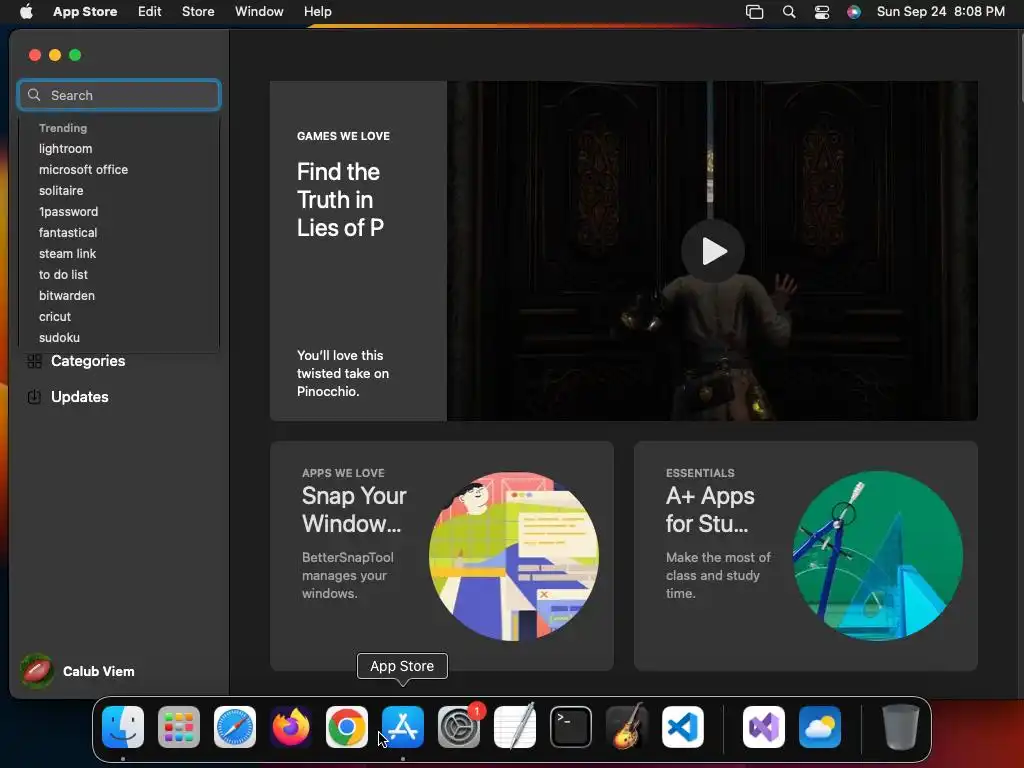Go to Updates in the sidebar
Viewport: 1024px width, 768px height.
[80, 397]
